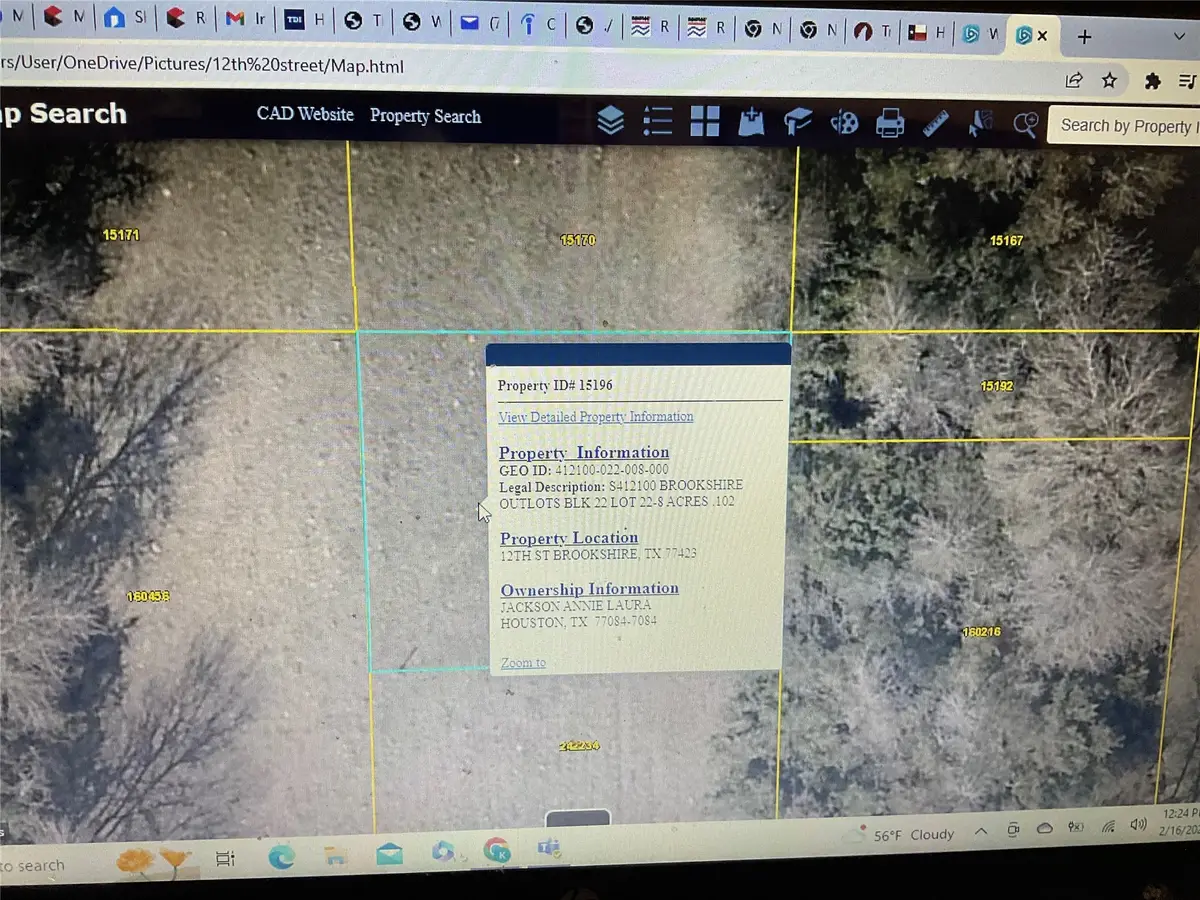The height and width of the screenshot is (900, 1200).
Task: Toggle the browser bookmark star
Action: pos(1109,80)
